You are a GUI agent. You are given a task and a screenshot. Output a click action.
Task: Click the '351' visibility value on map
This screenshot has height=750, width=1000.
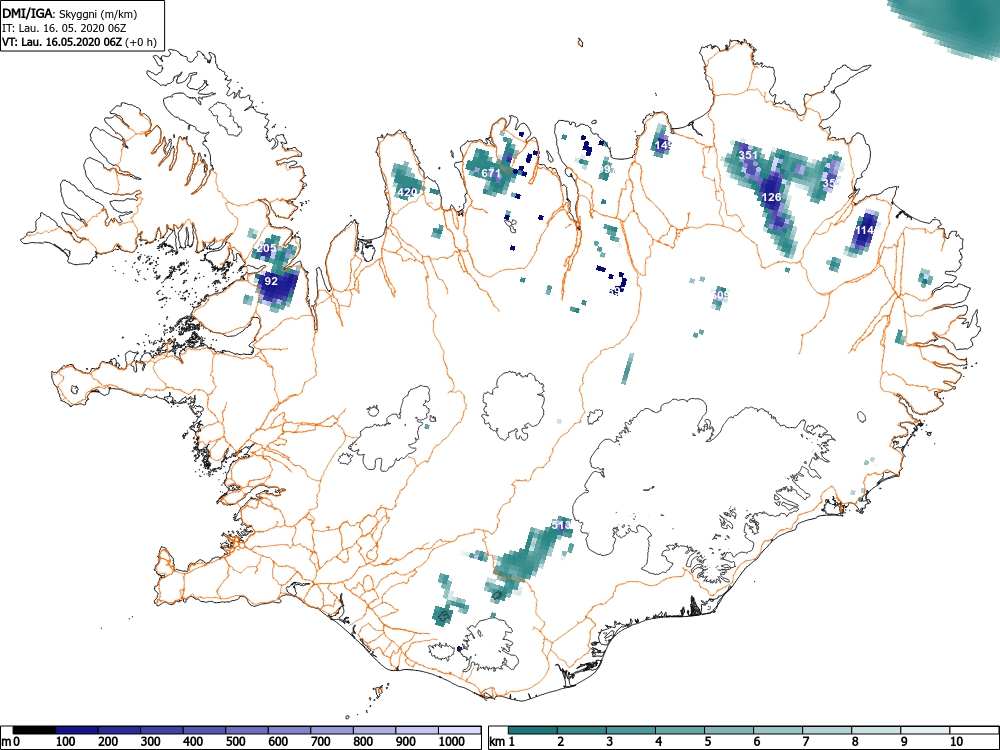tap(748, 155)
